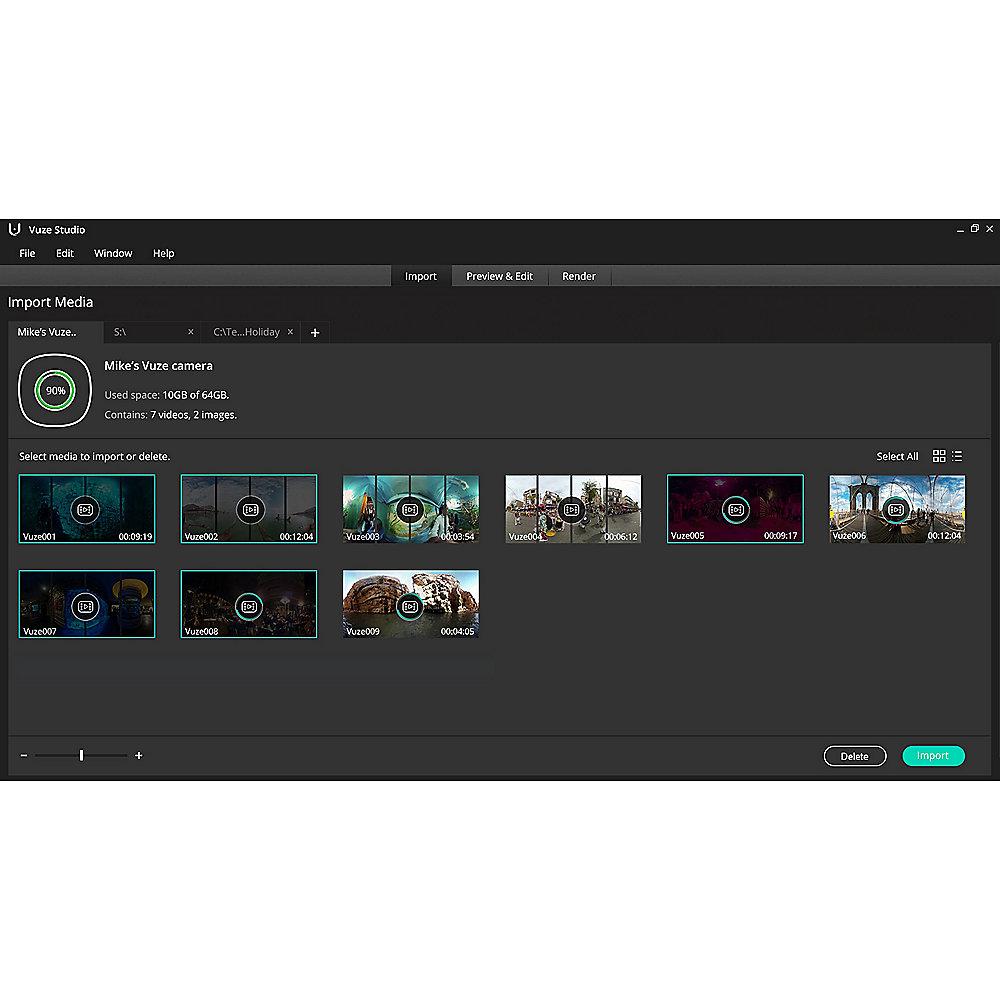Screen dimensions: 1000x1000
Task: Click the Select All link
Action: (897, 456)
